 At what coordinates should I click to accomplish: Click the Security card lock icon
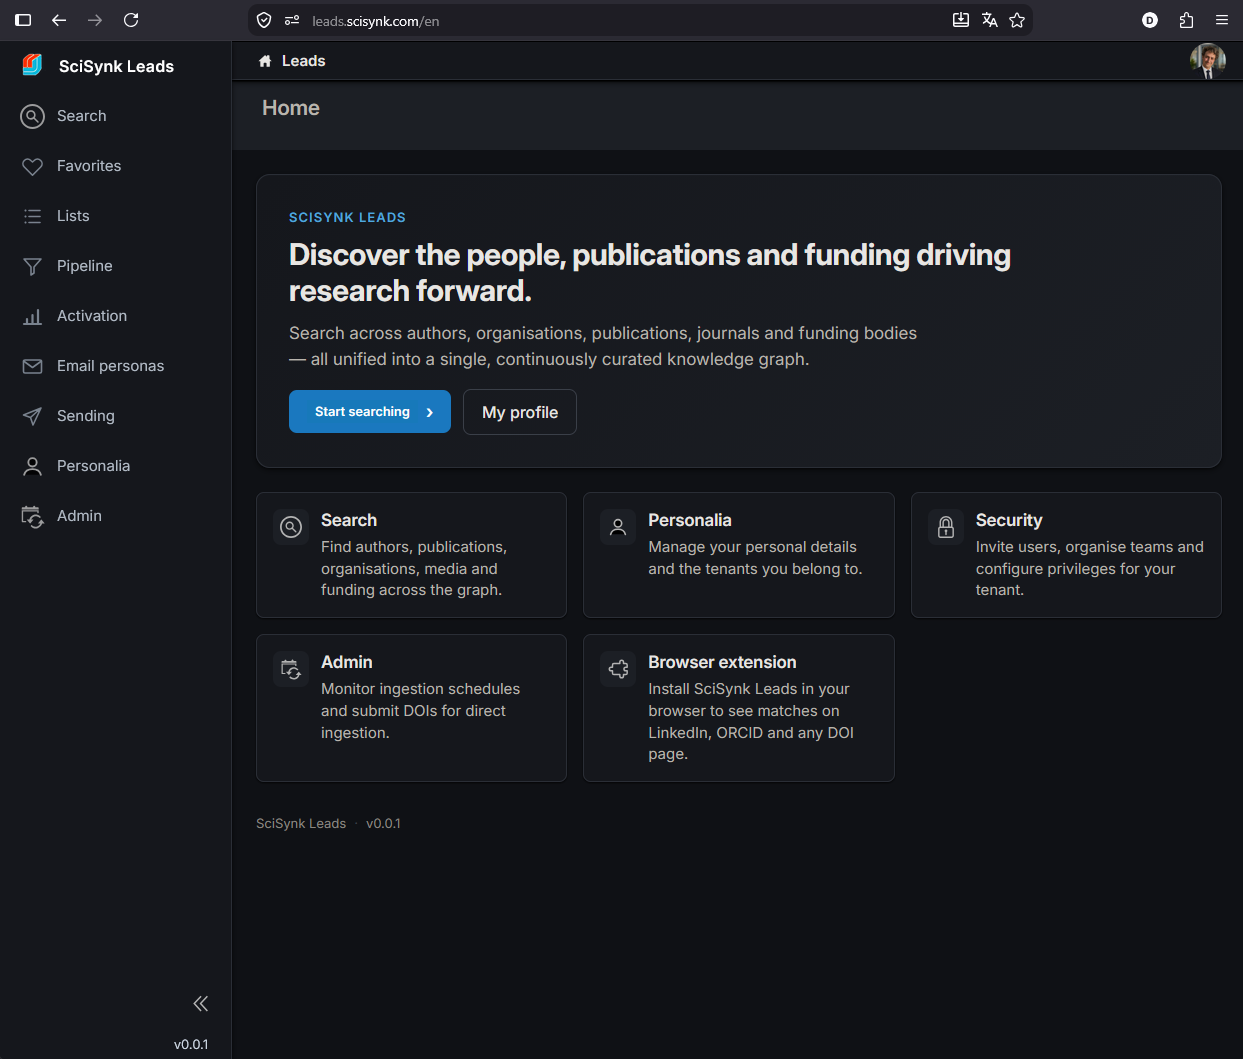(x=946, y=527)
